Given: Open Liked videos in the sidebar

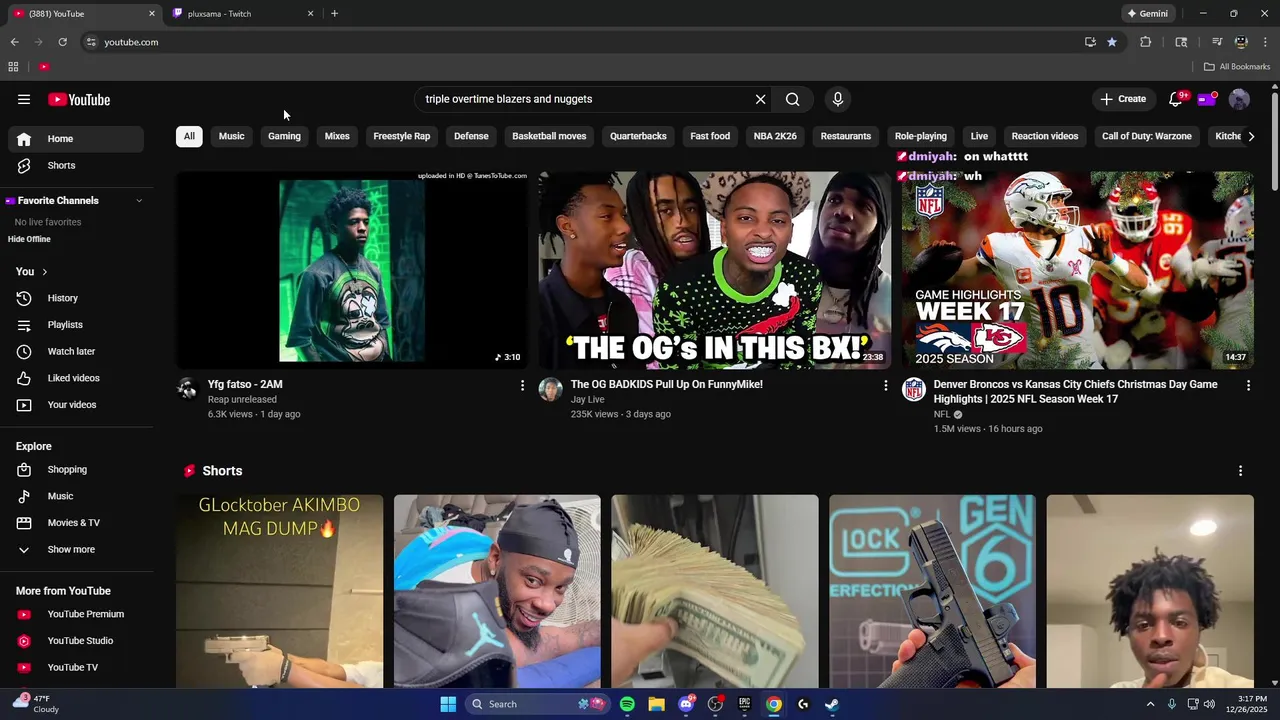Looking at the screenshot, I should click(x=76, y=378).
